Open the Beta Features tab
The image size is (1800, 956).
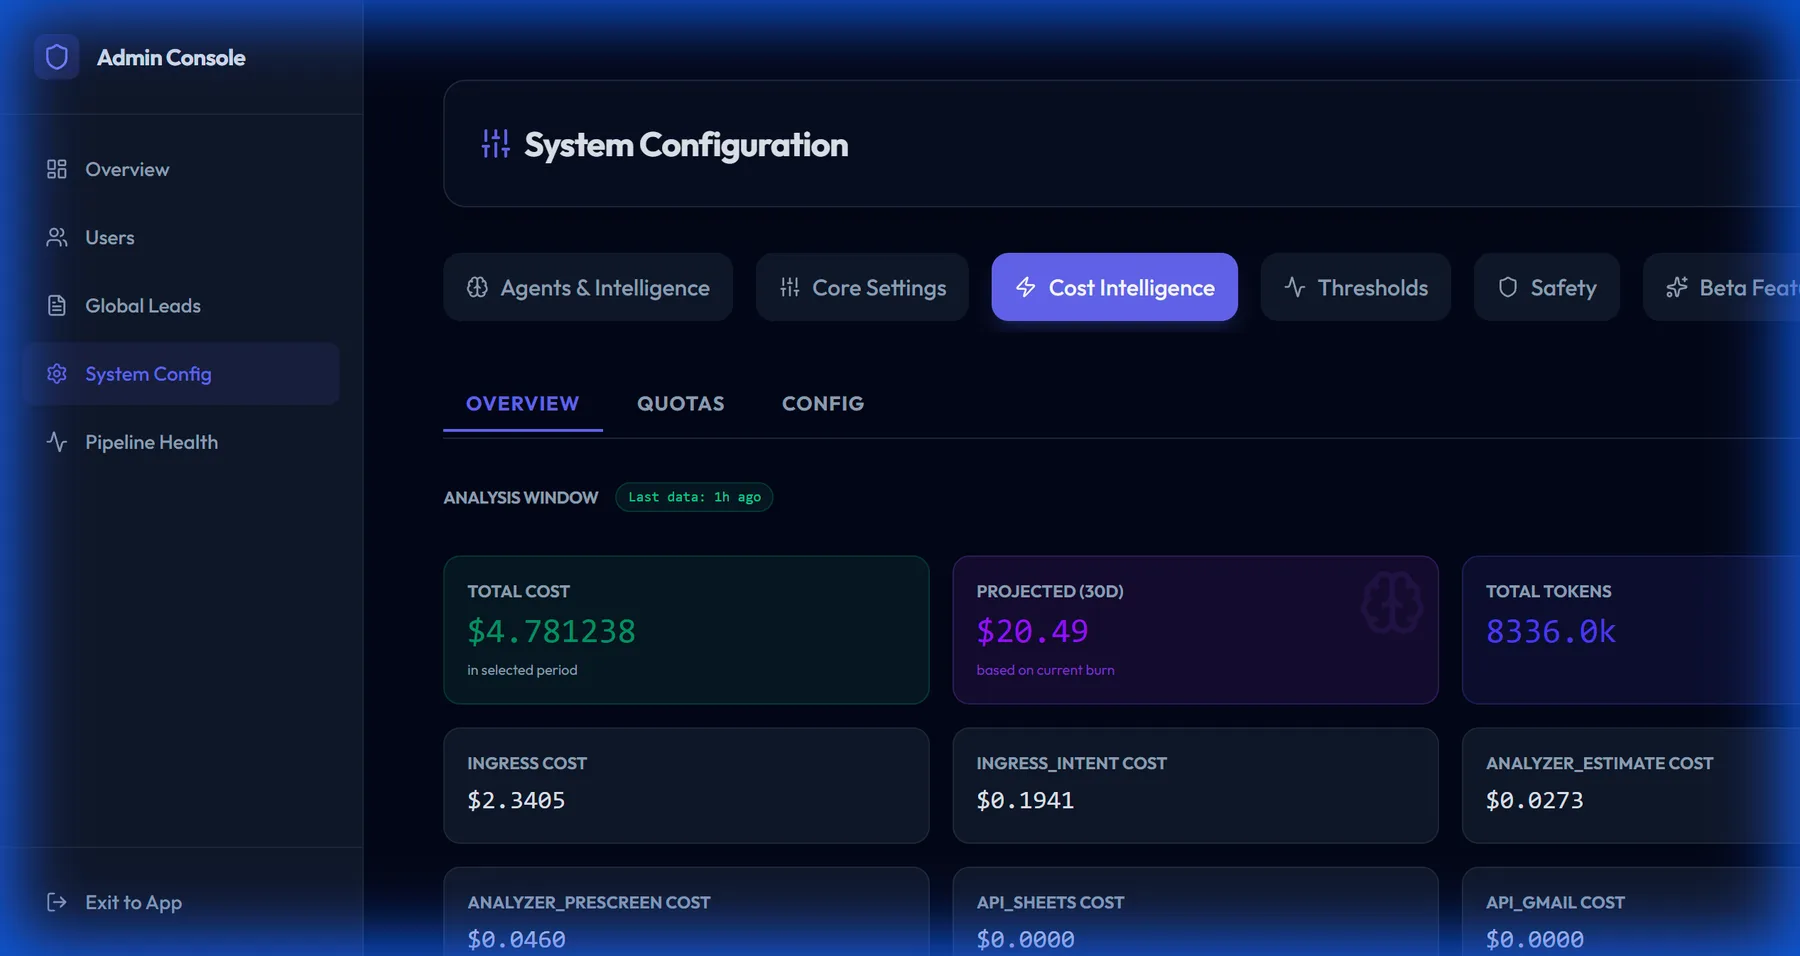click(x=1722, y=287)
